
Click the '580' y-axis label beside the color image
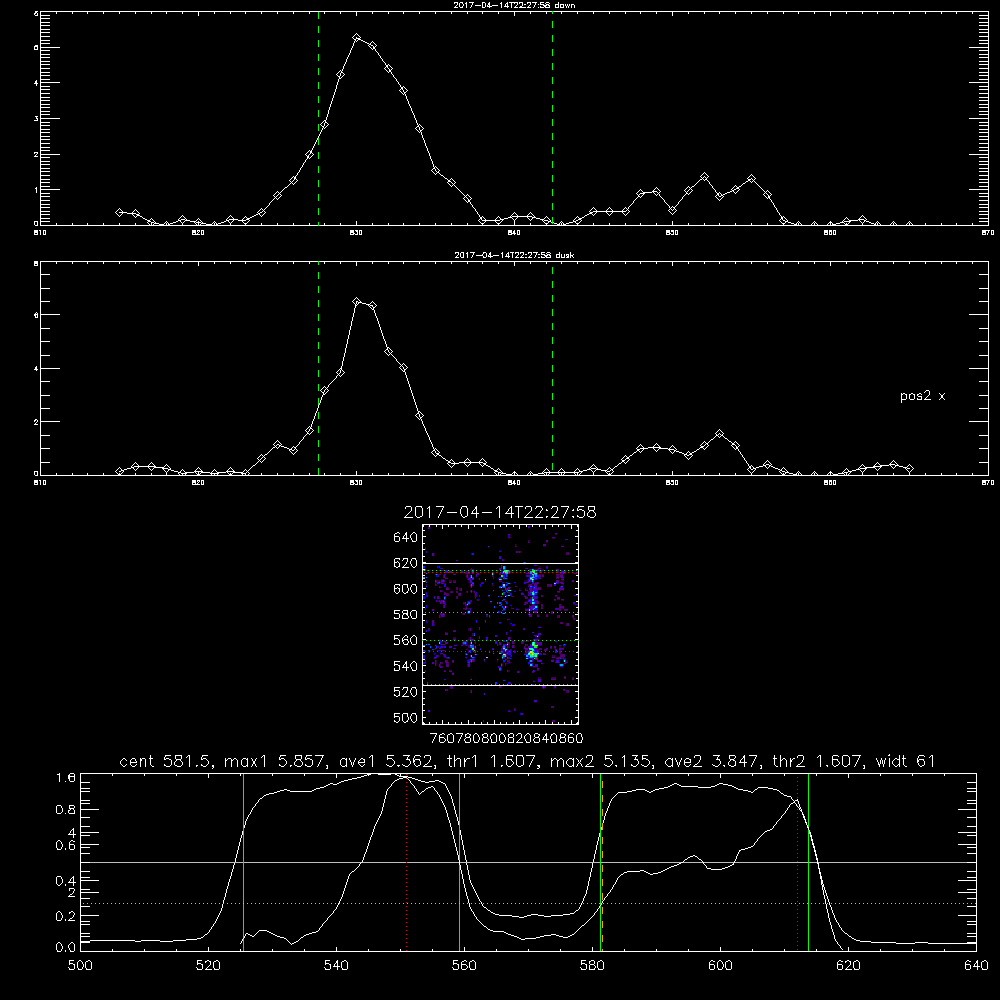(405, 615)
